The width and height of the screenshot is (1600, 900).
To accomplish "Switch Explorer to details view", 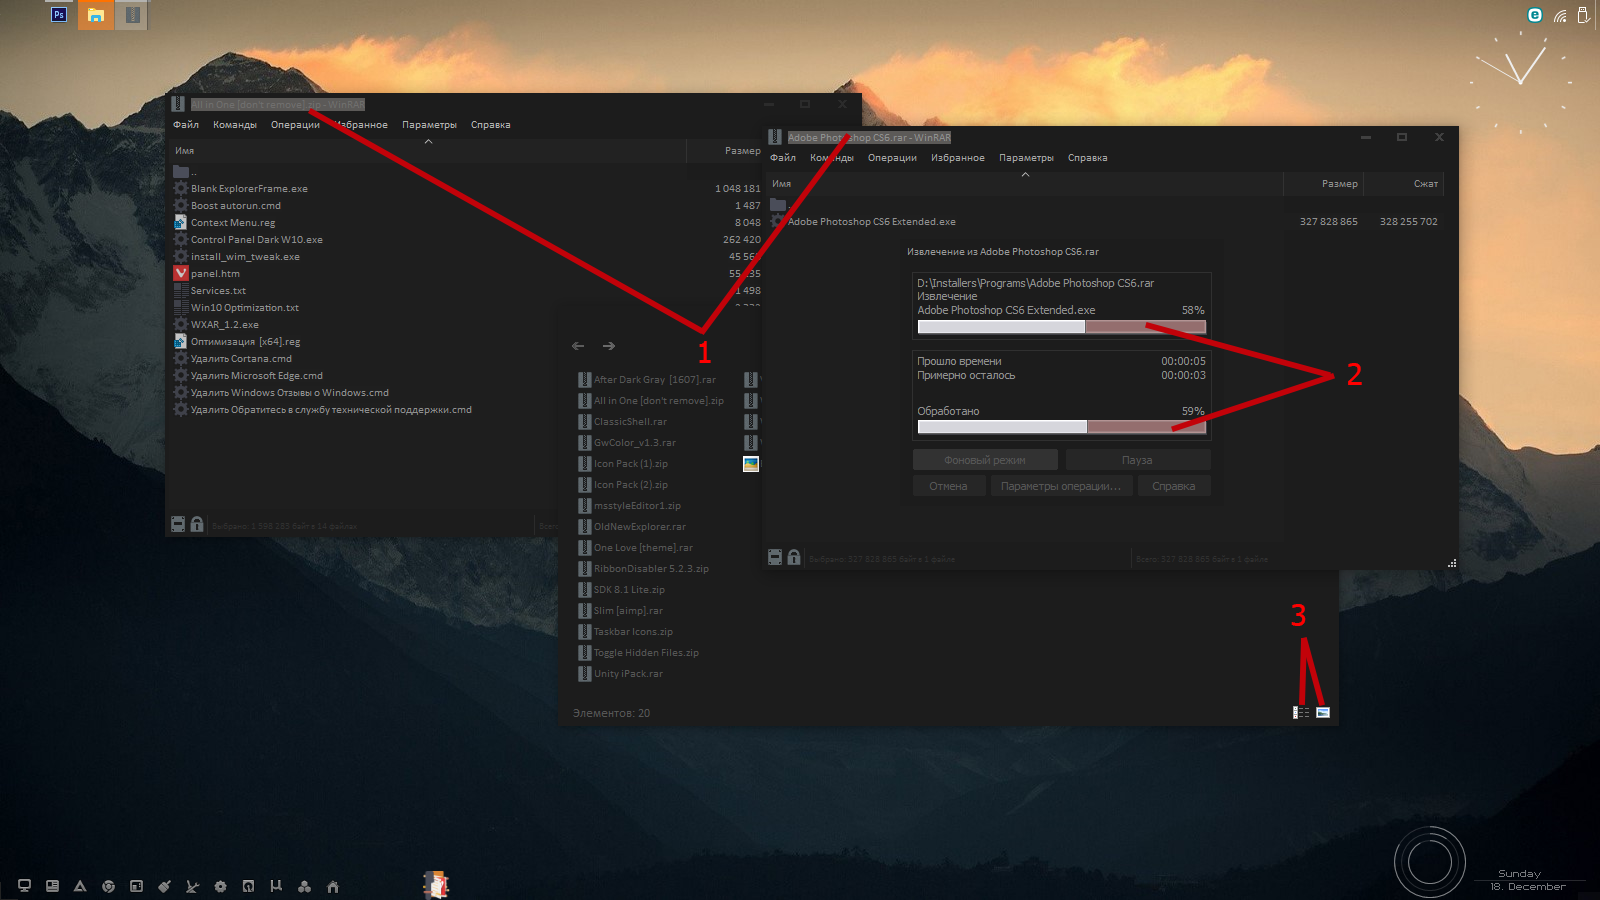I will (x=1302, y=712).
